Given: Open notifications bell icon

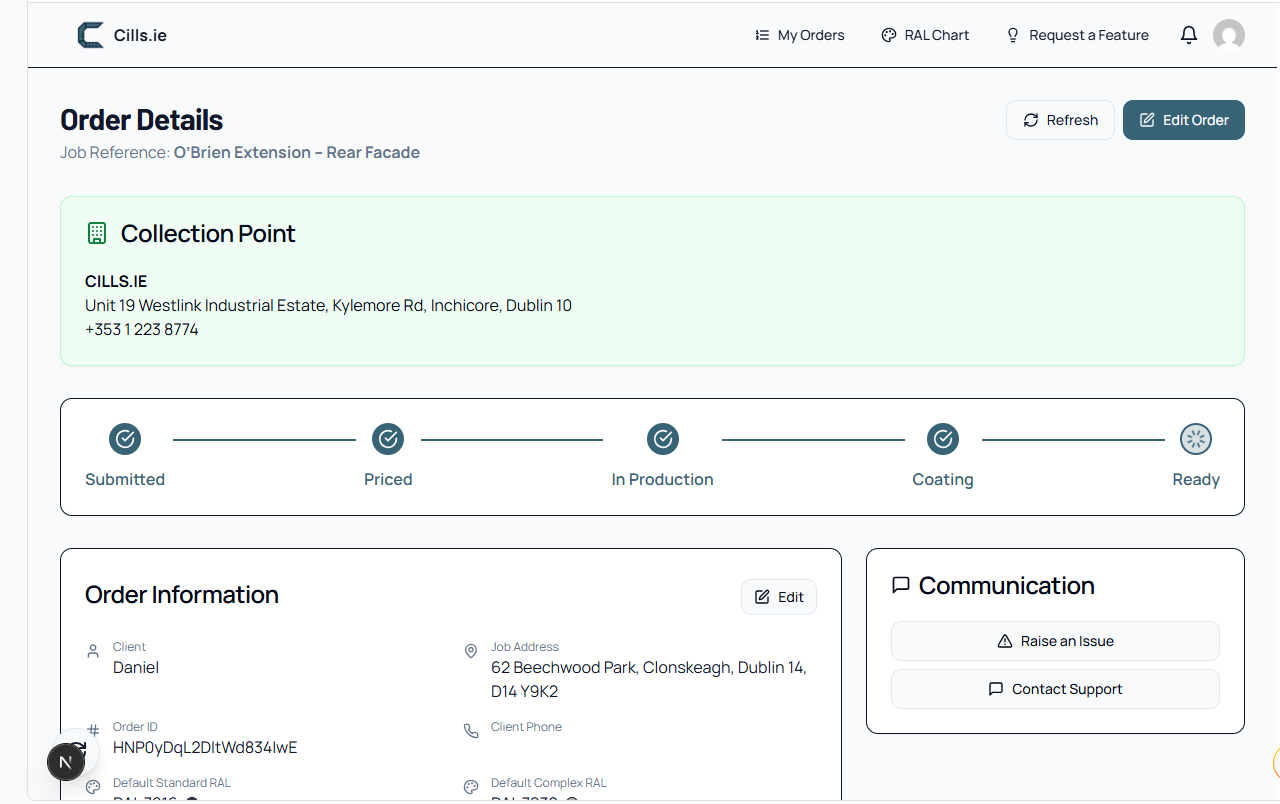Looking at the screenshot, I should point(1189,35).
